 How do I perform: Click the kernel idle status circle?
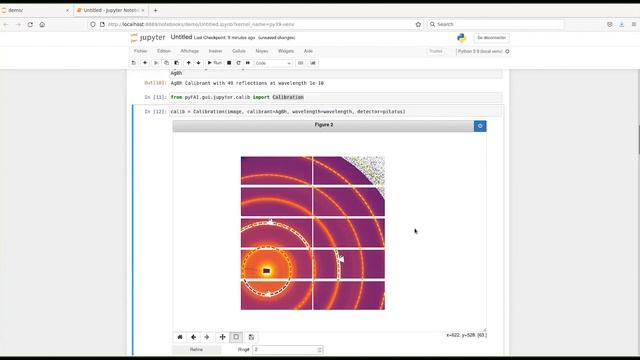click(507, 51)
